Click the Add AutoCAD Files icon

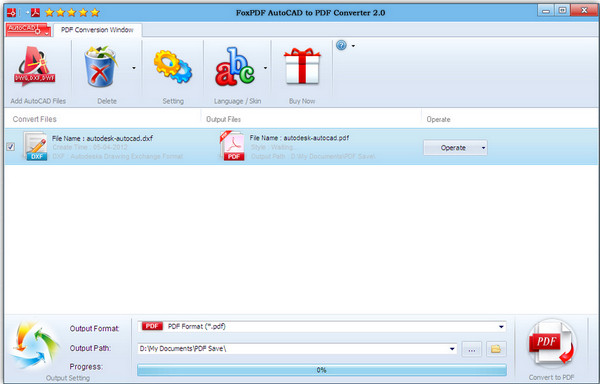[35, 67]
